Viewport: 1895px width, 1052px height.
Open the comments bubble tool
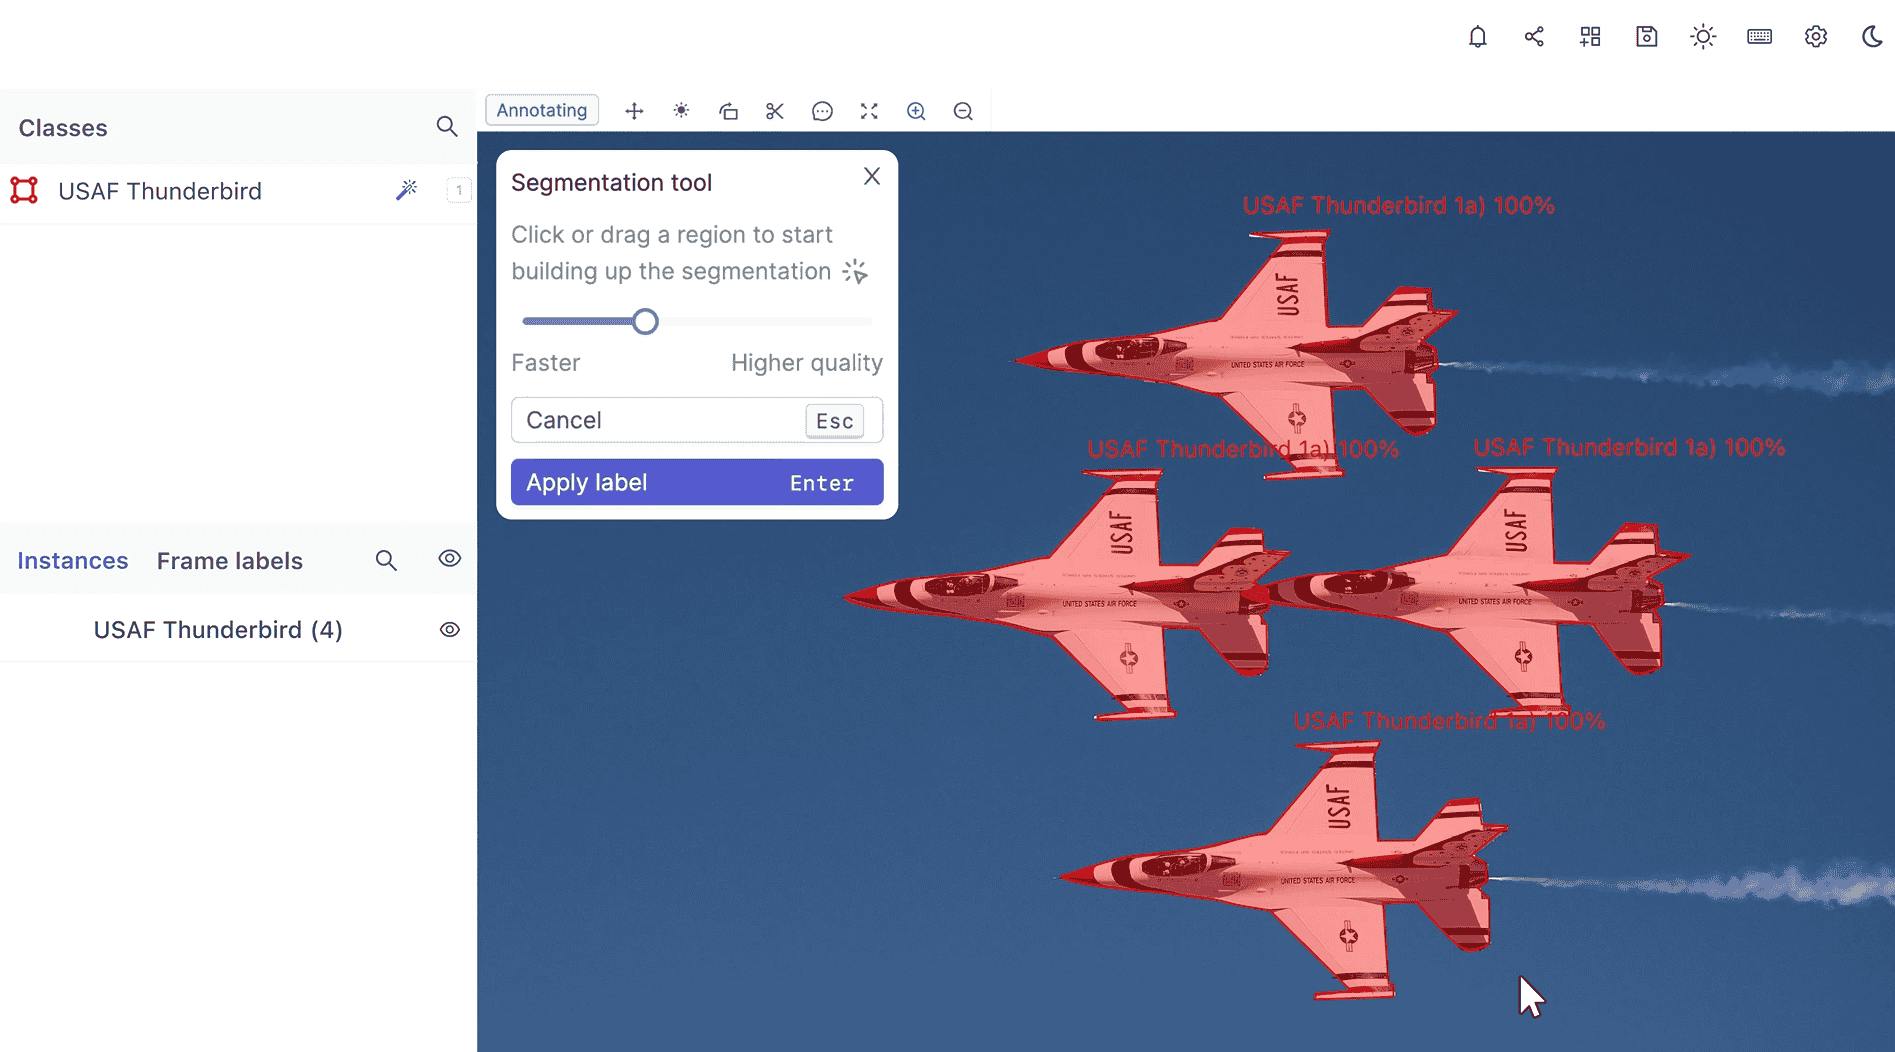click(x=822, y=111)
